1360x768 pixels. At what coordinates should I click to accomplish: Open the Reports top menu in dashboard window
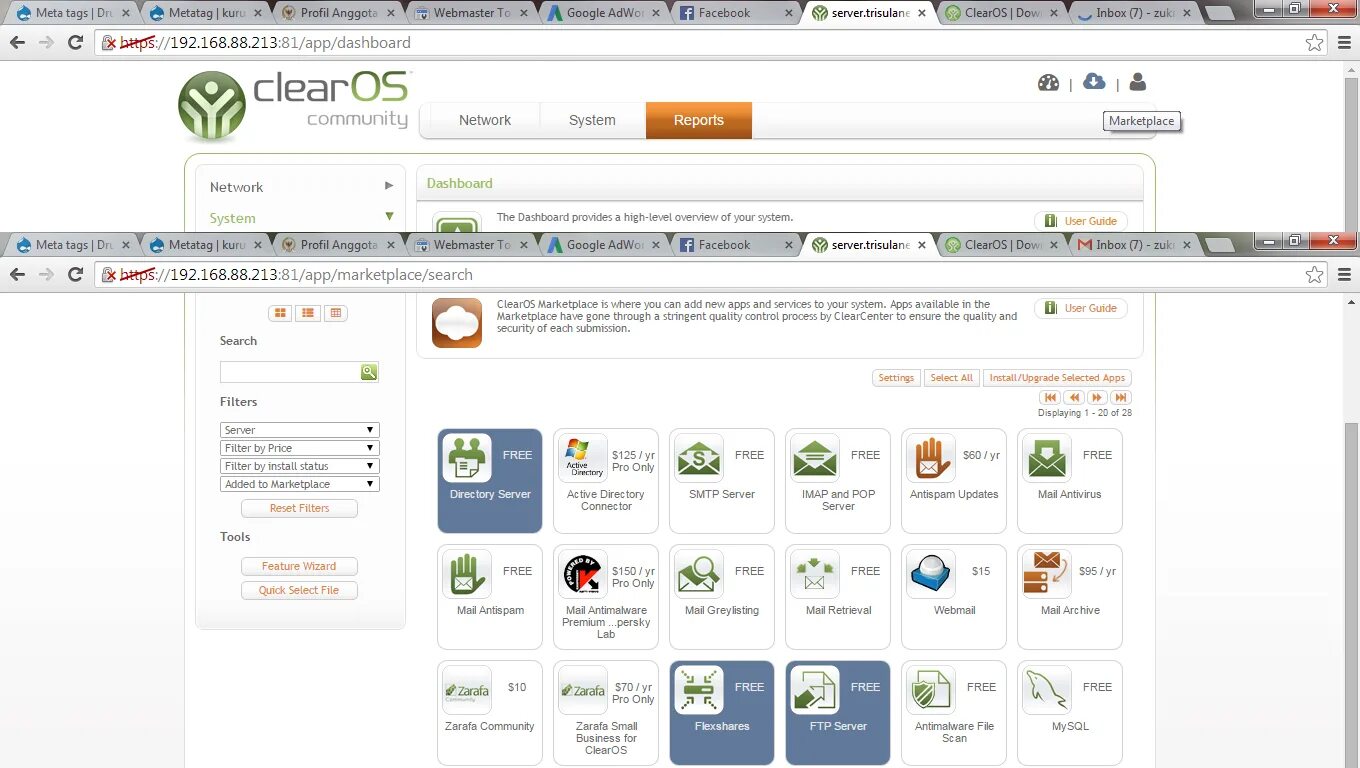click(x=698, y=120)
